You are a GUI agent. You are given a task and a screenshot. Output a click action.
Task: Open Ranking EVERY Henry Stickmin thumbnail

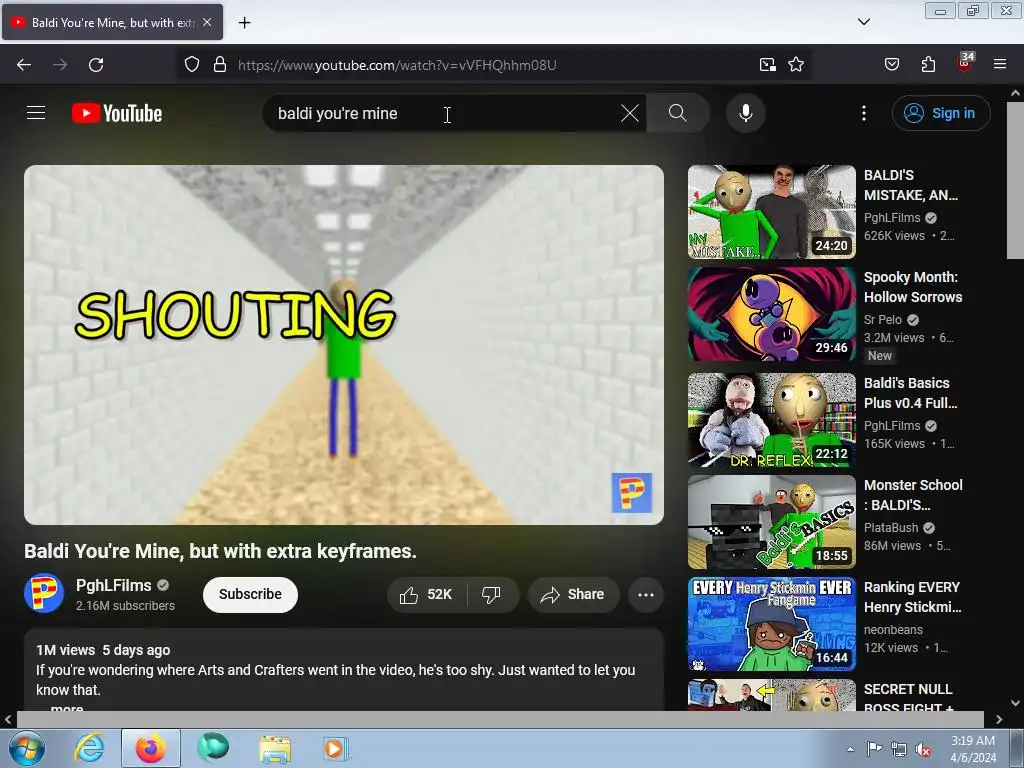pos(771,624)
